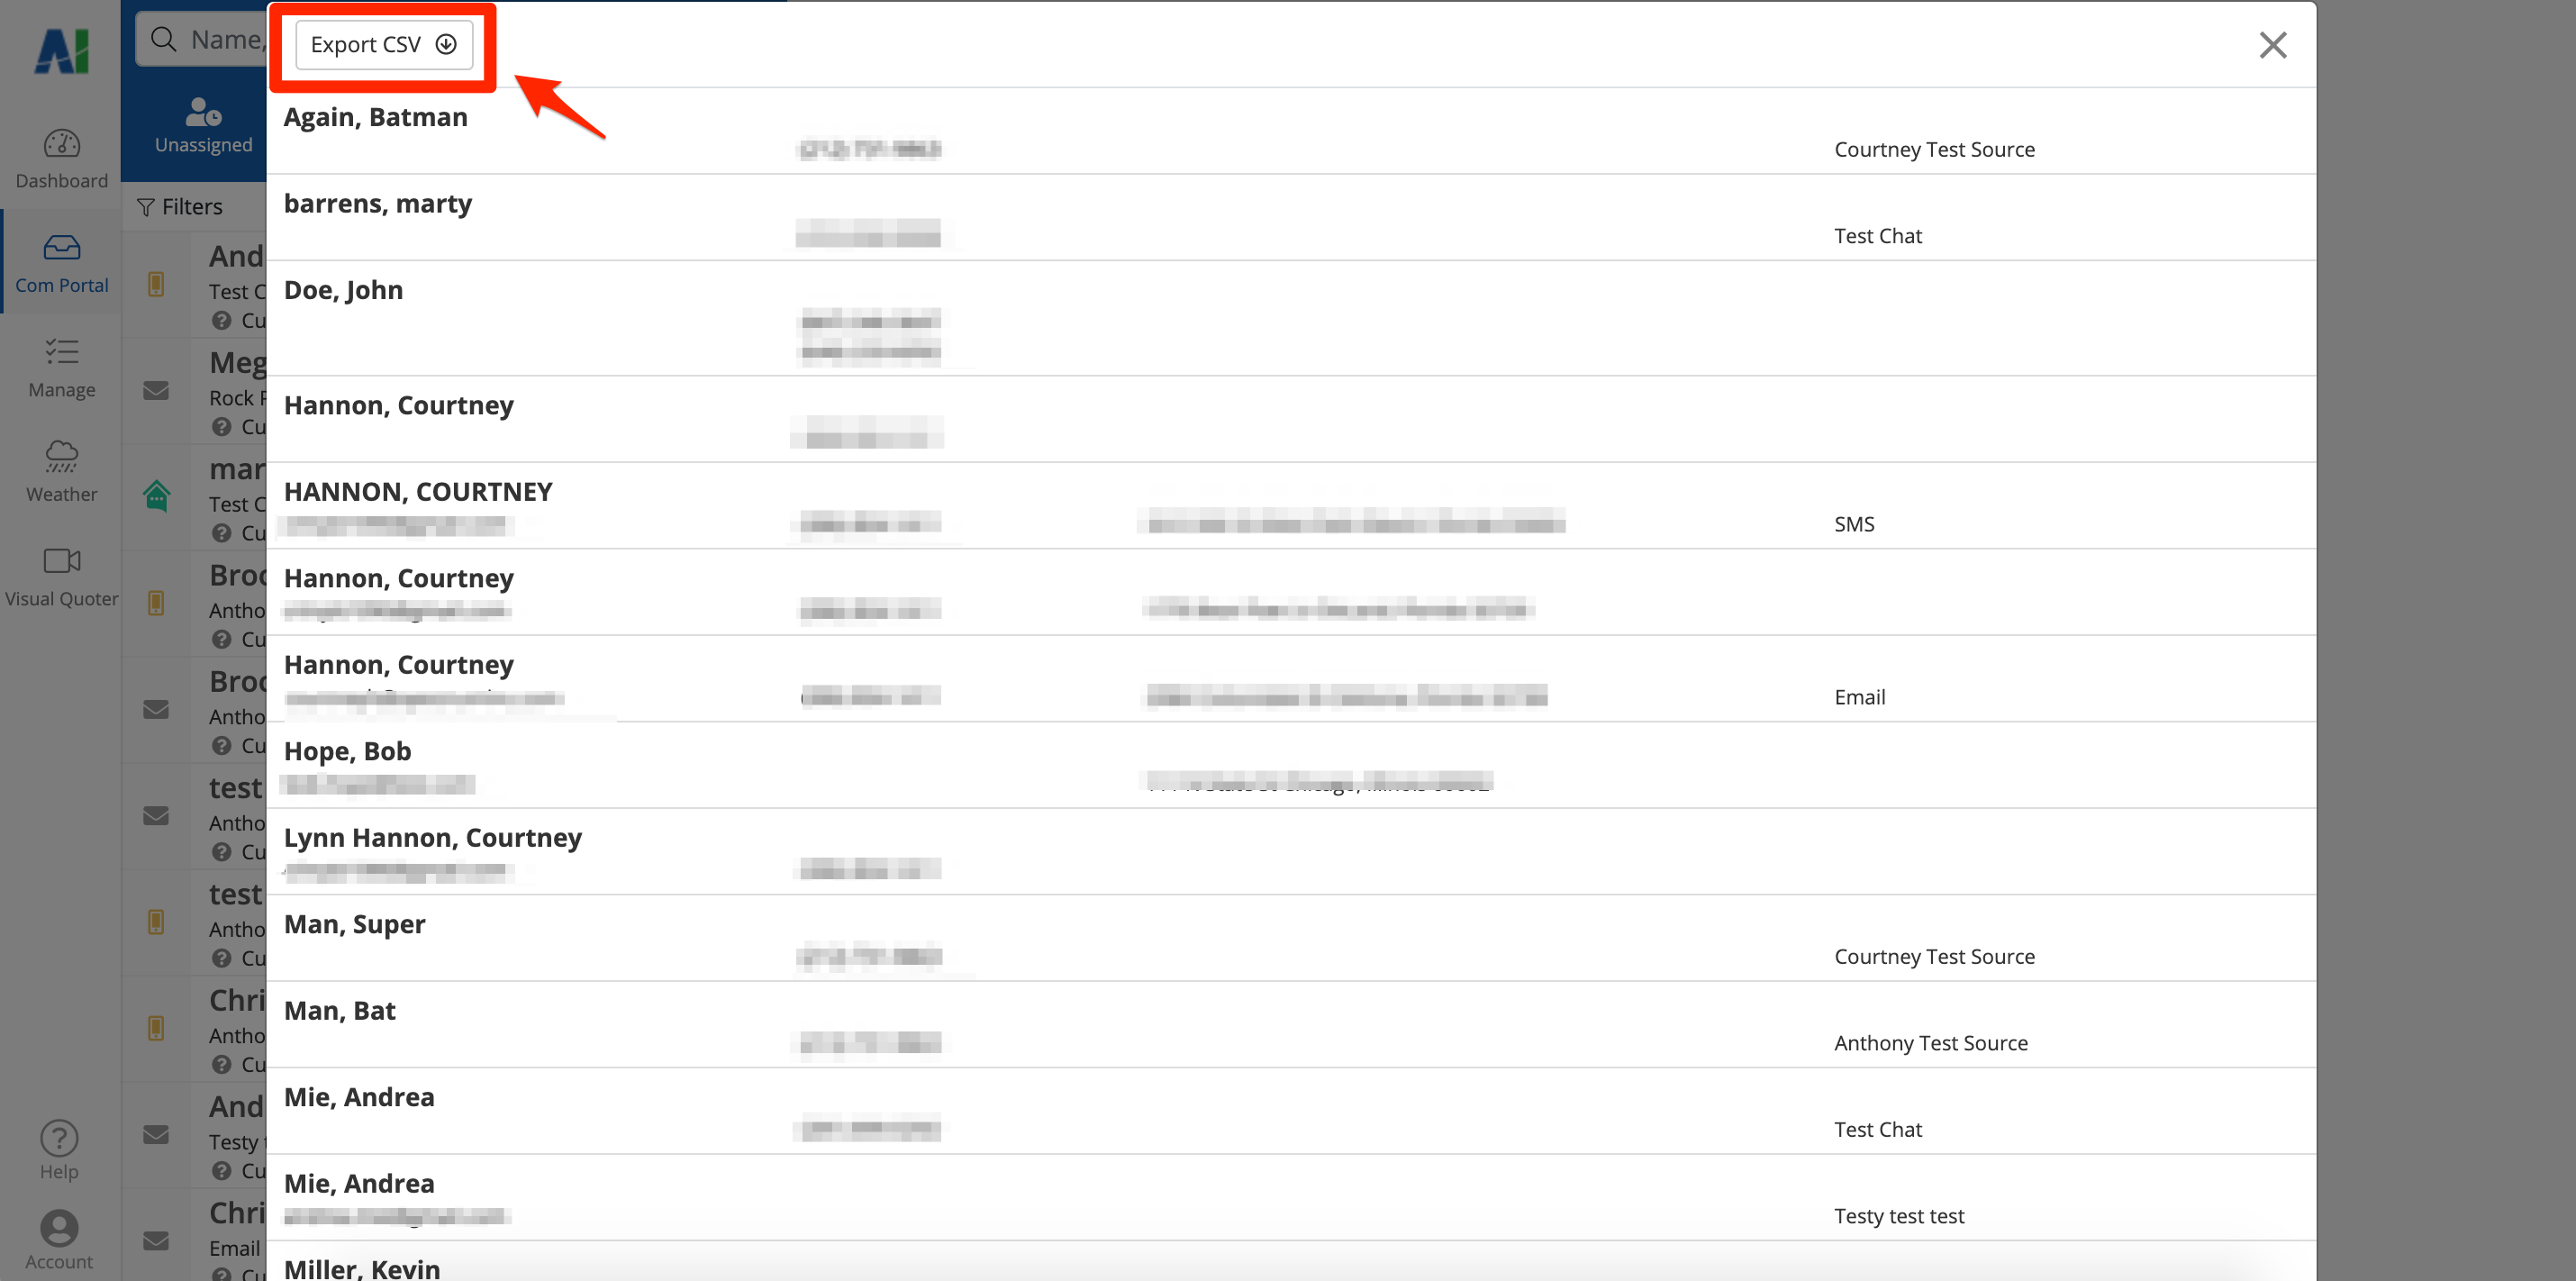Viewport: 2576px width, 1281px height.
Task: Open the Manage section
Action: tap(61, 368)
